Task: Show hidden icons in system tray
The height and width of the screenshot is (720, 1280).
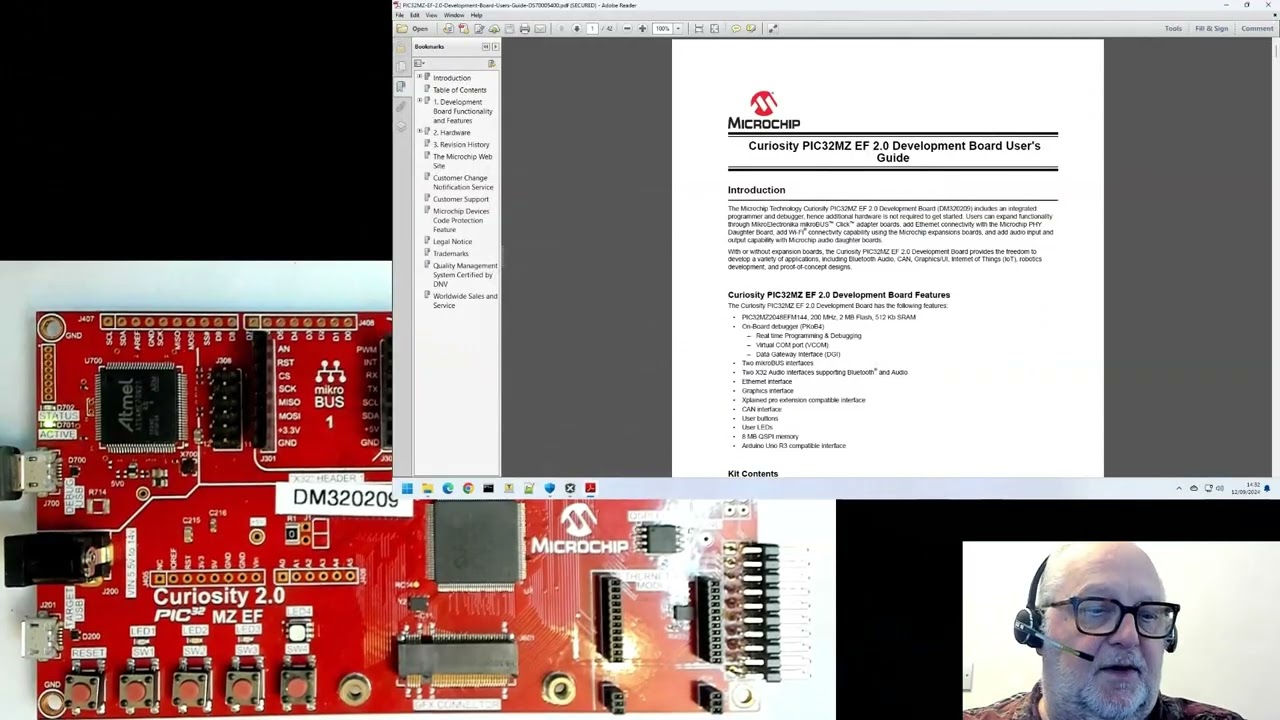Action: 1179,489
